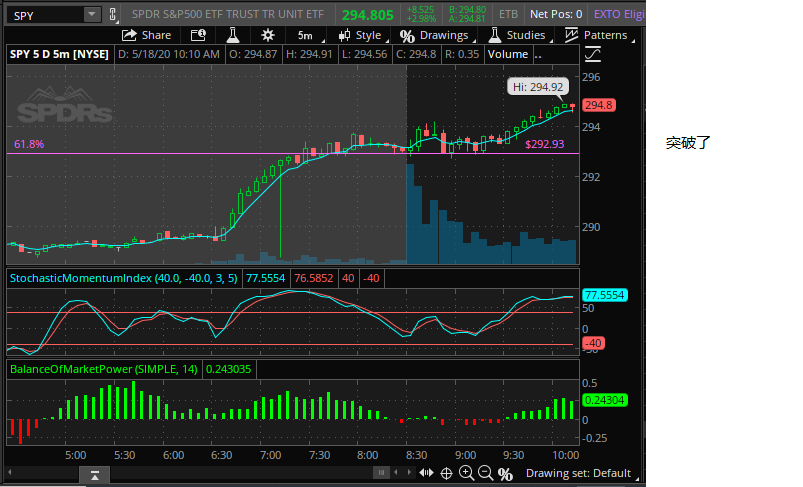
Task: Click the BalanceOfMarketPower study label
Action: coord(103,369)
